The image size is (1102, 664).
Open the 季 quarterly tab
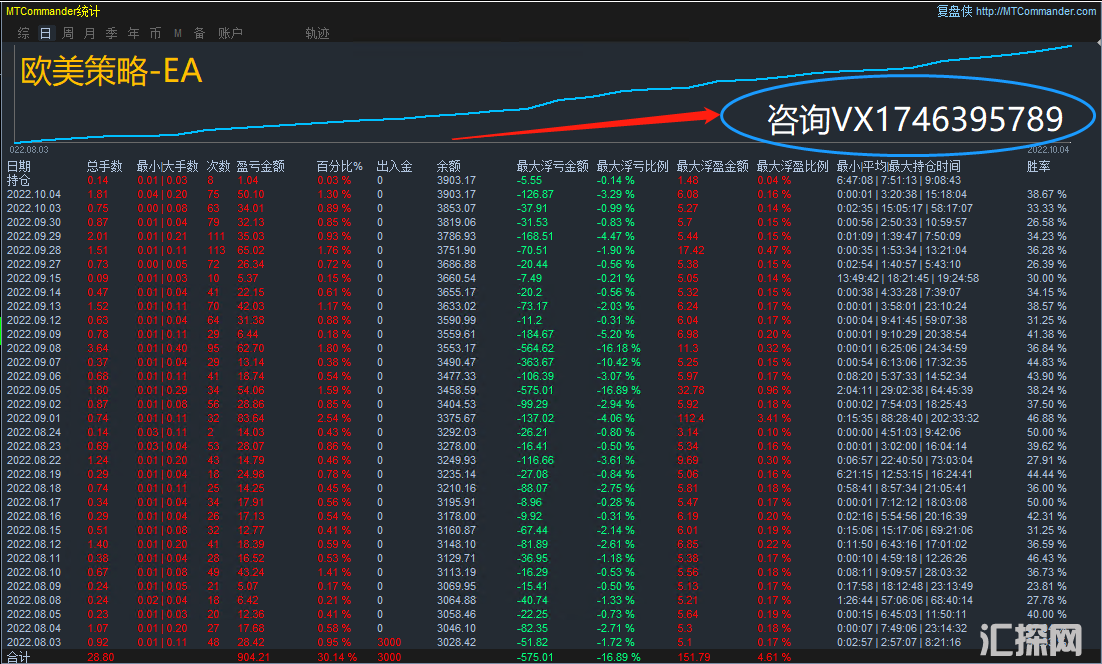(112, 33)
